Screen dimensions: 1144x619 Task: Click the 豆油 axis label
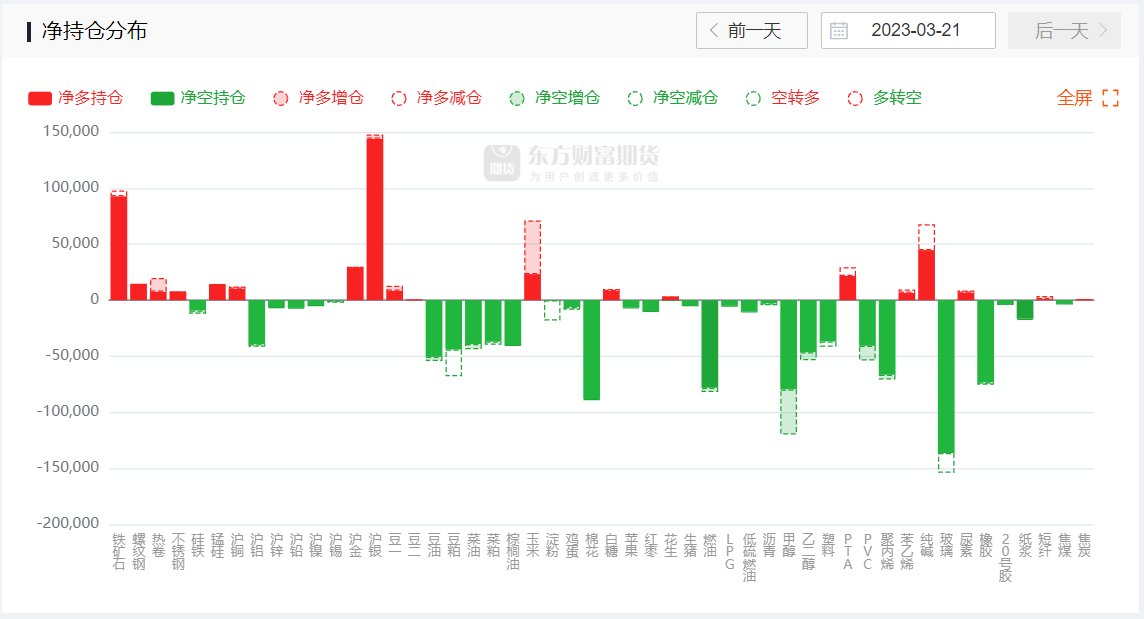[433, 545]
